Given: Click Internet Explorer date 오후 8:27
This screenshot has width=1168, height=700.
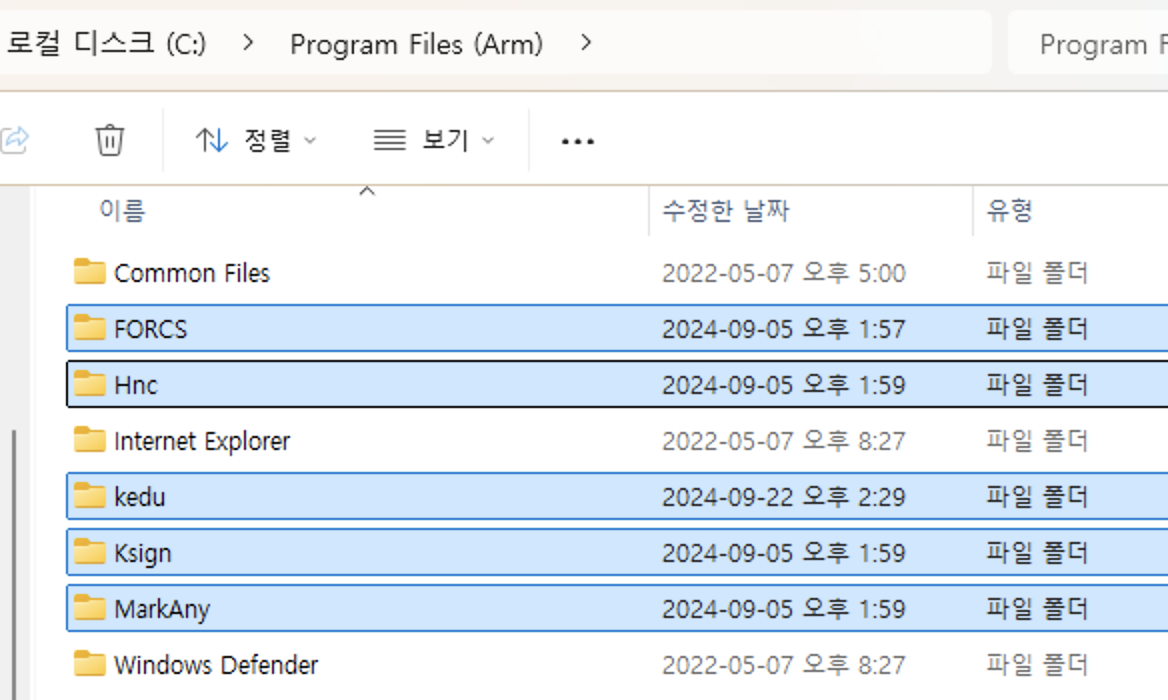Looking at the screenshot, I should click(784, 441).
